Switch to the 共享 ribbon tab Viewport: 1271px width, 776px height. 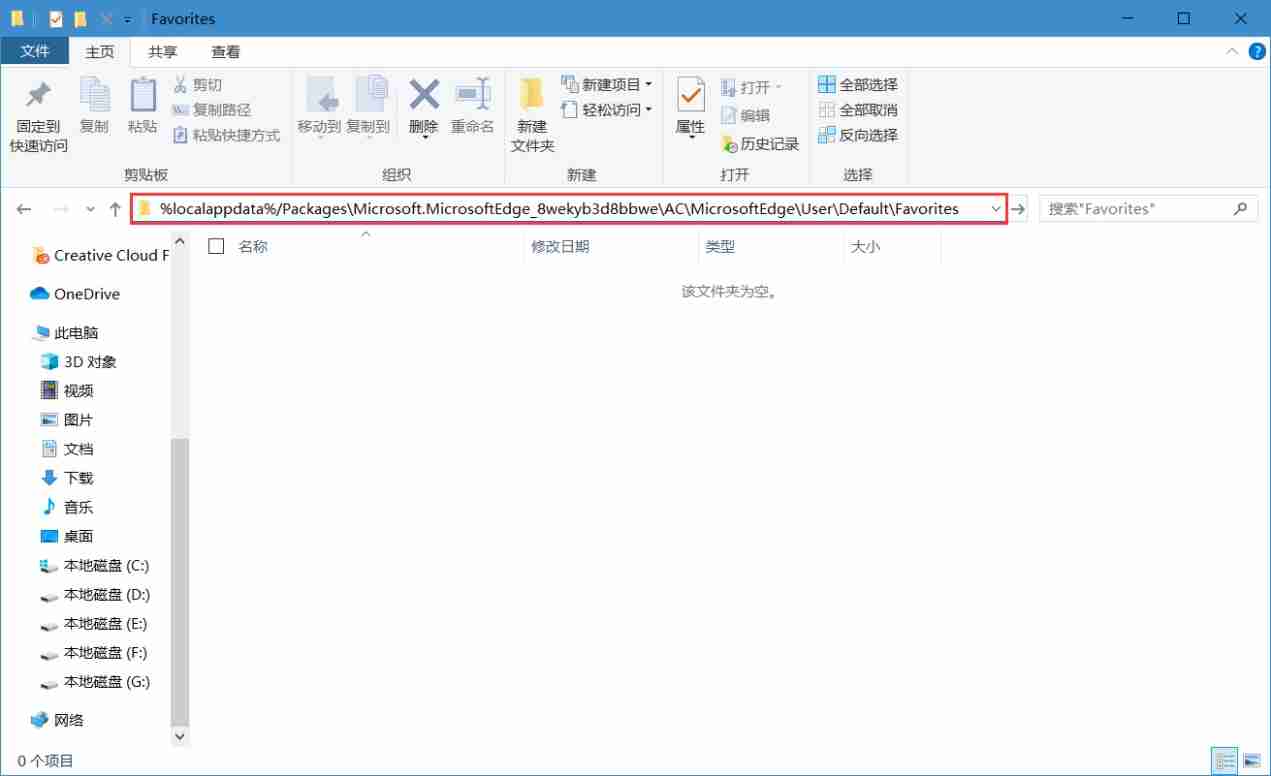point(162,51)
